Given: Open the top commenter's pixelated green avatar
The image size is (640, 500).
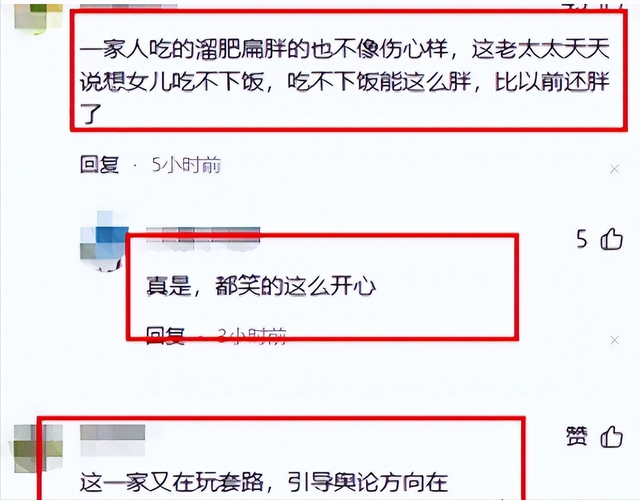Looking at the screenshot, I should pyautogui.click(x=39, y=16).
